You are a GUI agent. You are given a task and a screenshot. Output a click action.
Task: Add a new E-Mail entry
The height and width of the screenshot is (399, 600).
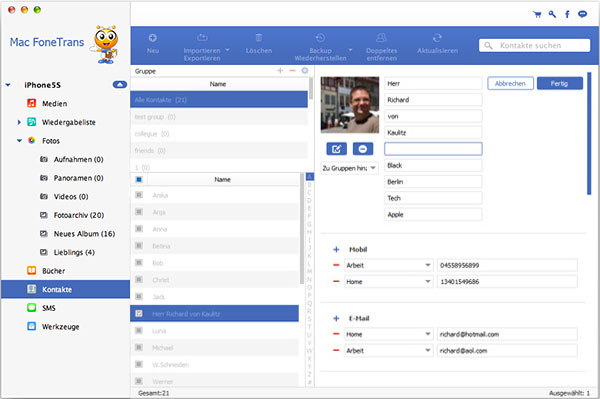(x=336, y=318)
